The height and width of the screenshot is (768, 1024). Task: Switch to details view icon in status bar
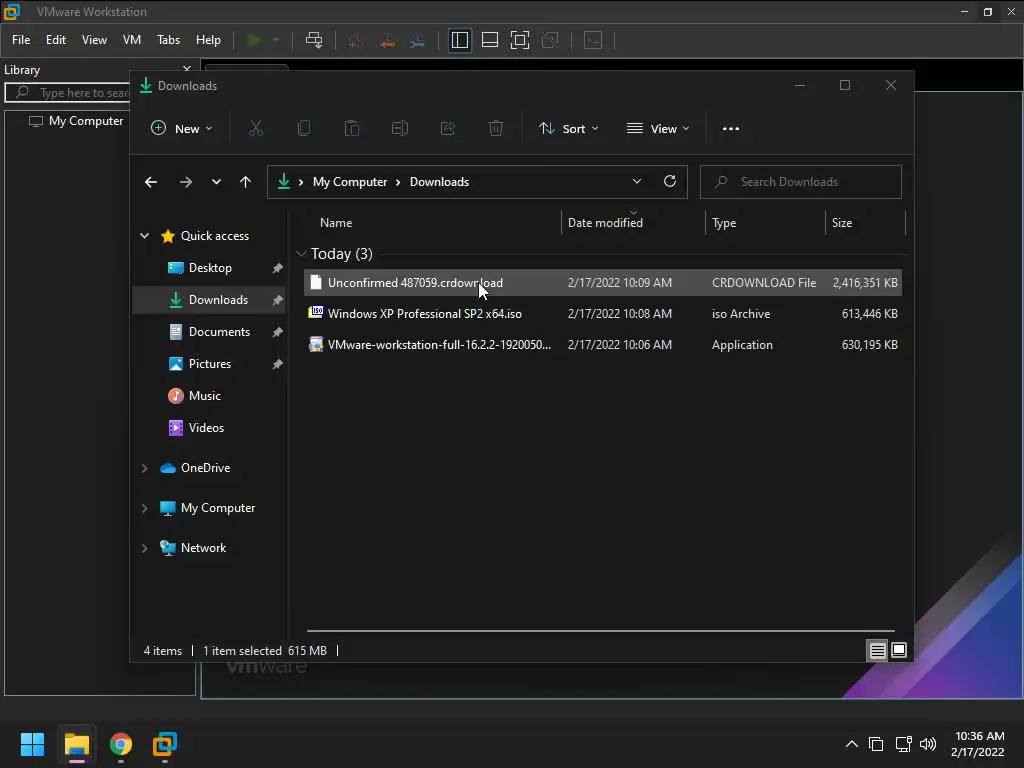click(x=877, y=650)
